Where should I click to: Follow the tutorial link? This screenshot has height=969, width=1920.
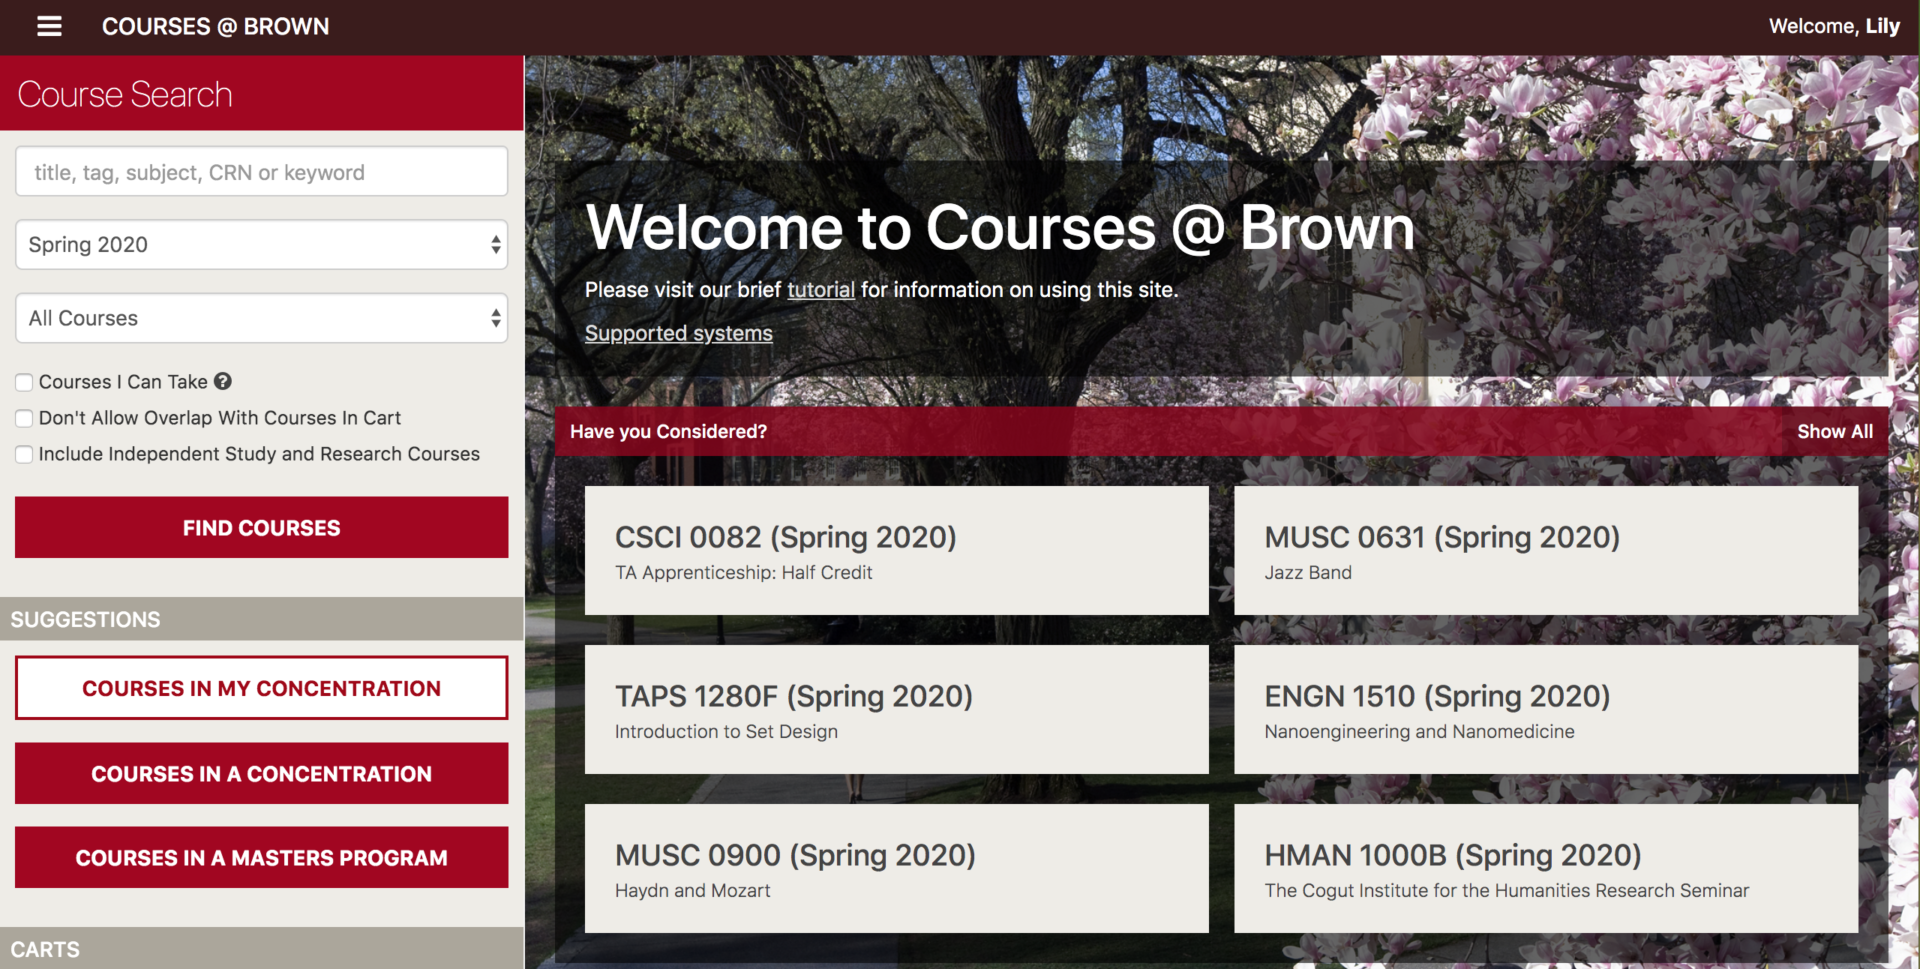pyautogui.click(x=821, y=290)
